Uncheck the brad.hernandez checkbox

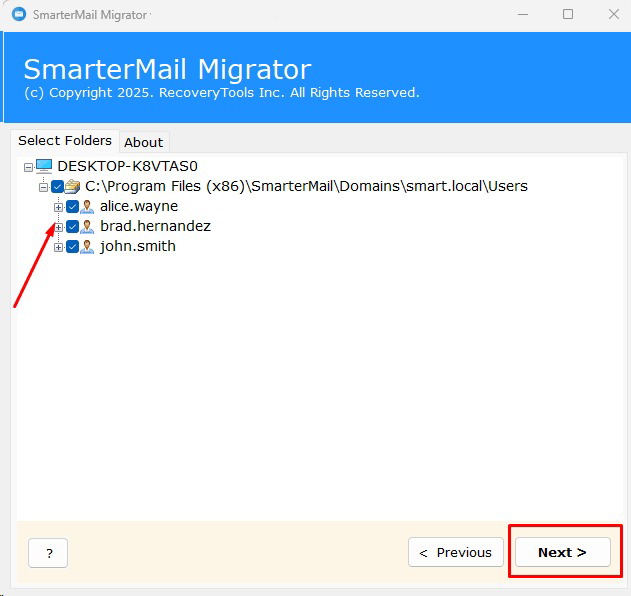(x=72, y=227)
